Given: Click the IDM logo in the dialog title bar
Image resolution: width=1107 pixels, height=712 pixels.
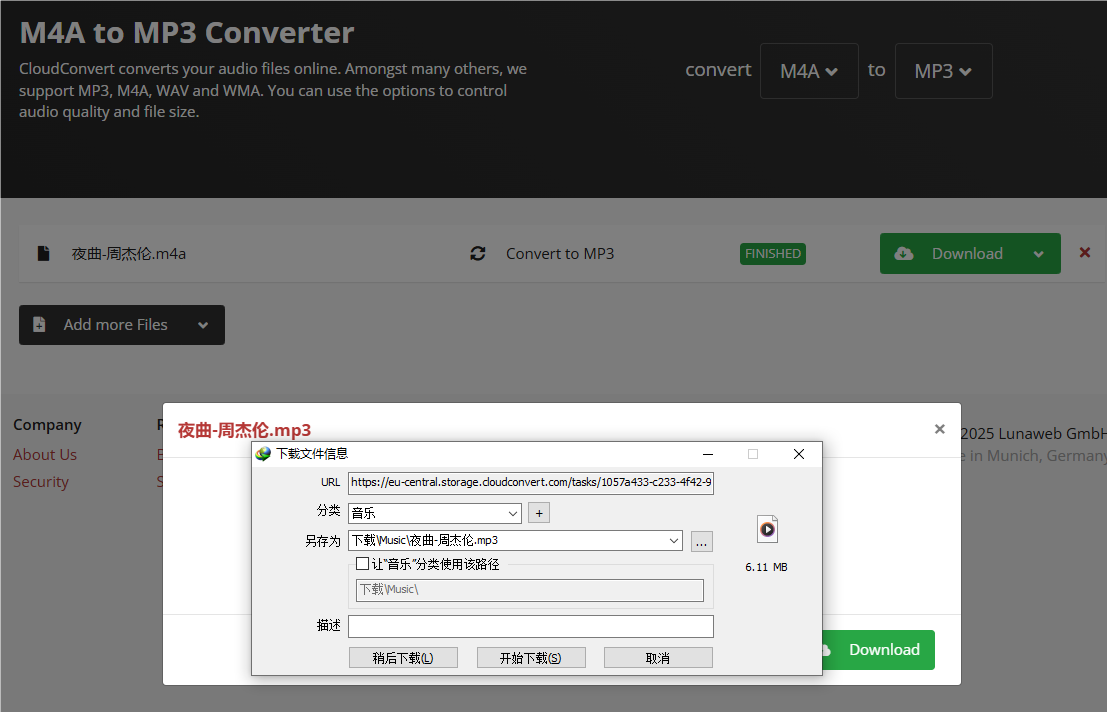Looking at the screenshot, I should [263, 454].
